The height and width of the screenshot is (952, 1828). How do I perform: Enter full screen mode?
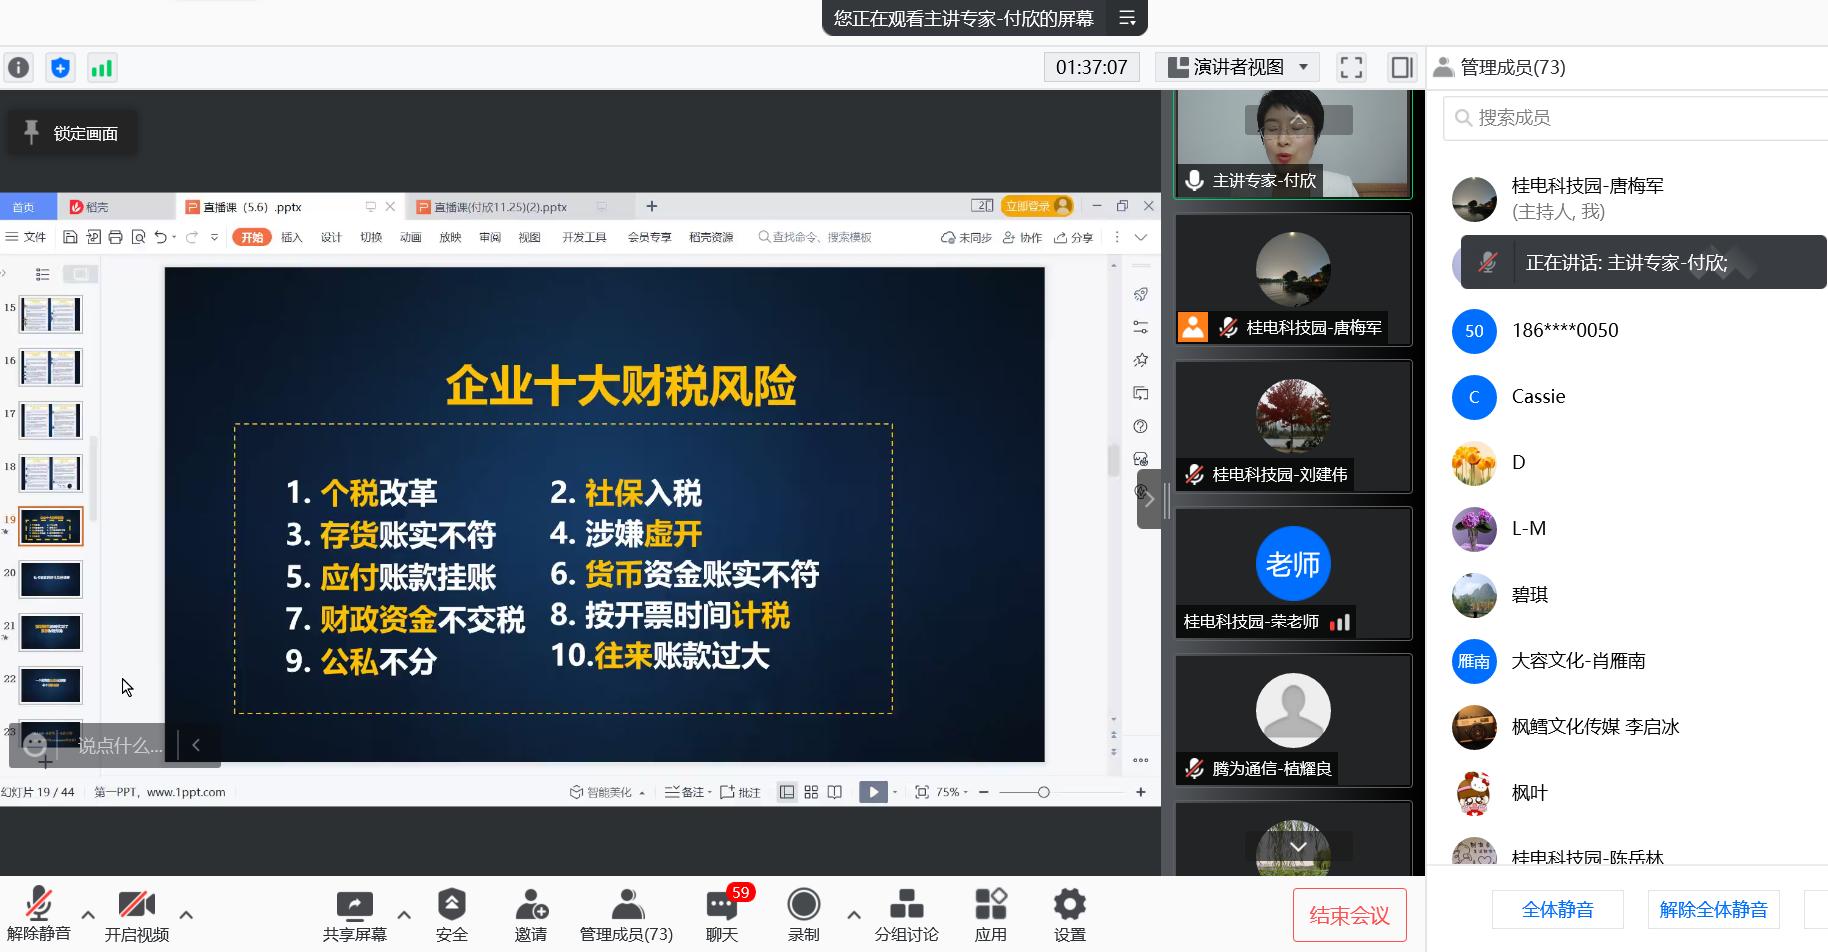point(1351,68)
